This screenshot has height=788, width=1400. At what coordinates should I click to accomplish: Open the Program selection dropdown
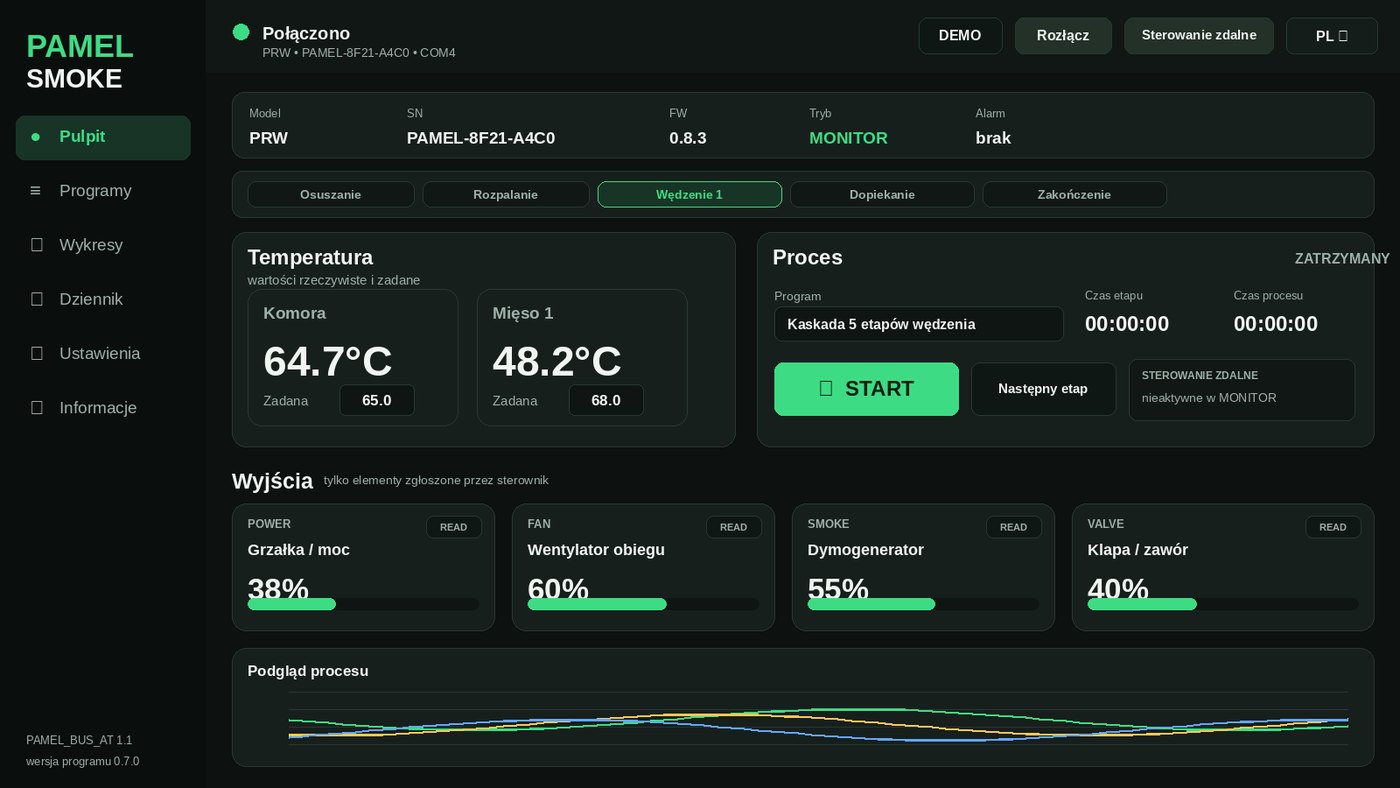click(x=919, y=324)
